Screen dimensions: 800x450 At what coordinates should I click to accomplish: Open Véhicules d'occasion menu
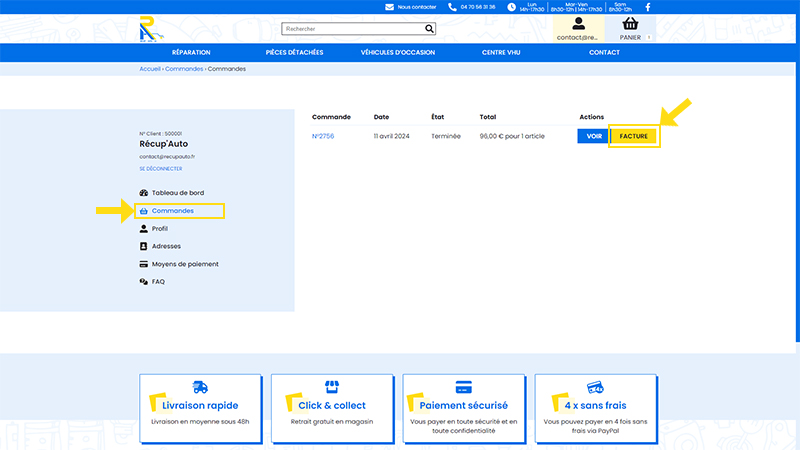click(398, 53)
